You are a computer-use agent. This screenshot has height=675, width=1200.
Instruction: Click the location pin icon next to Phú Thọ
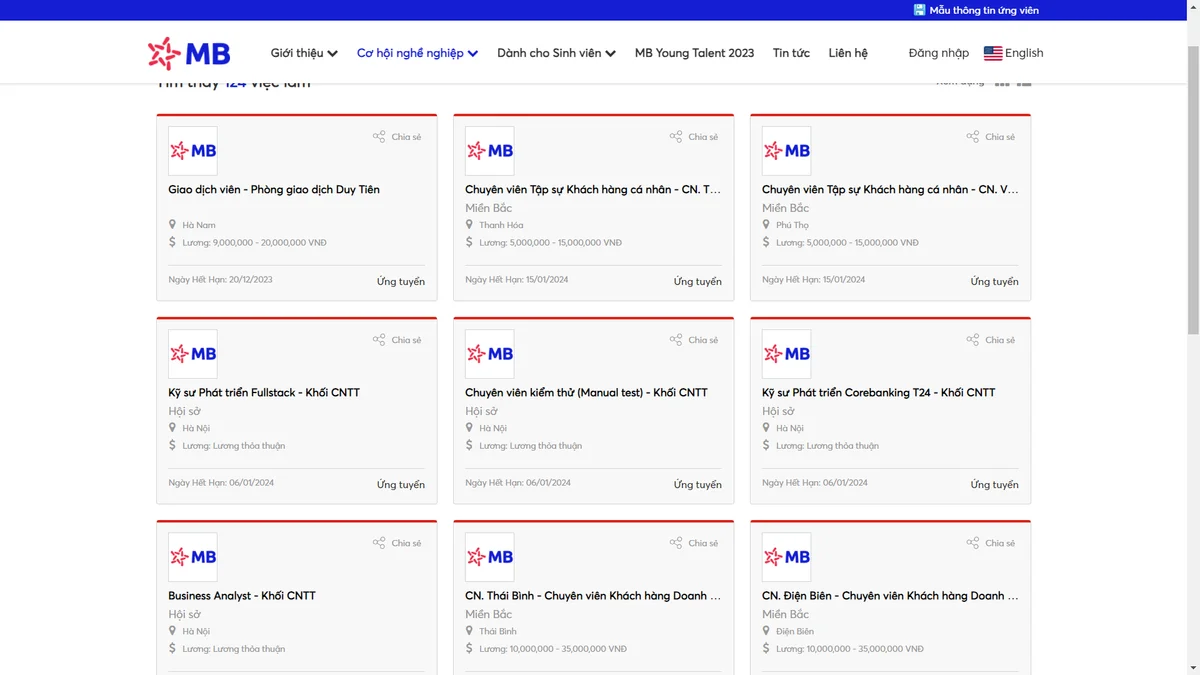pyautogui.click(x=766, y=225)
